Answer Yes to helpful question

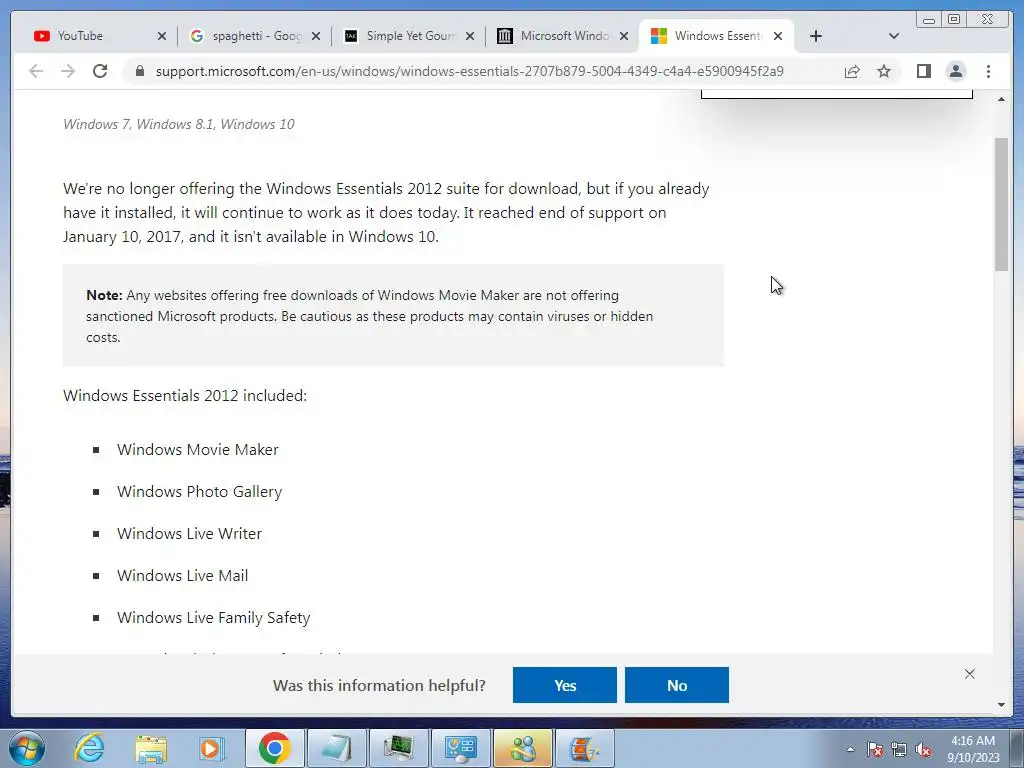565,685
